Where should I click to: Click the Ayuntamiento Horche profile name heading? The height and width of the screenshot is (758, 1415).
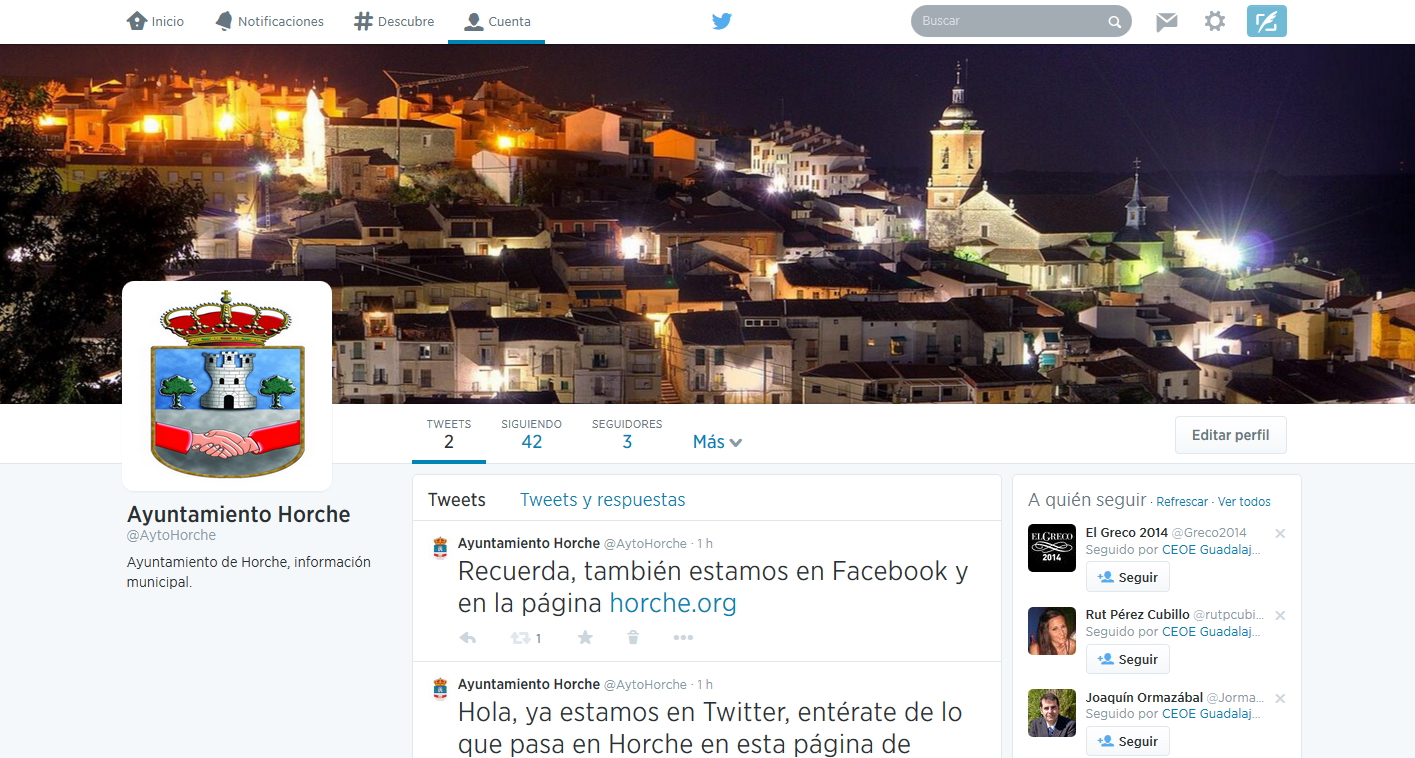pyautogui.click(x=239, y=515)
